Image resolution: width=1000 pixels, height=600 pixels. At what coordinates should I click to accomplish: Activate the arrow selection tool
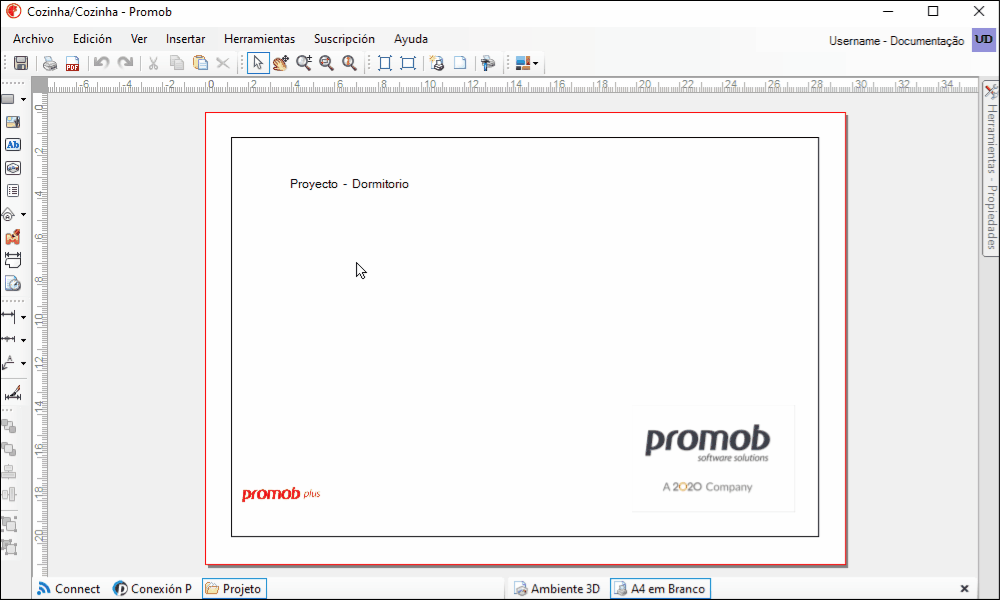point(258,62)
